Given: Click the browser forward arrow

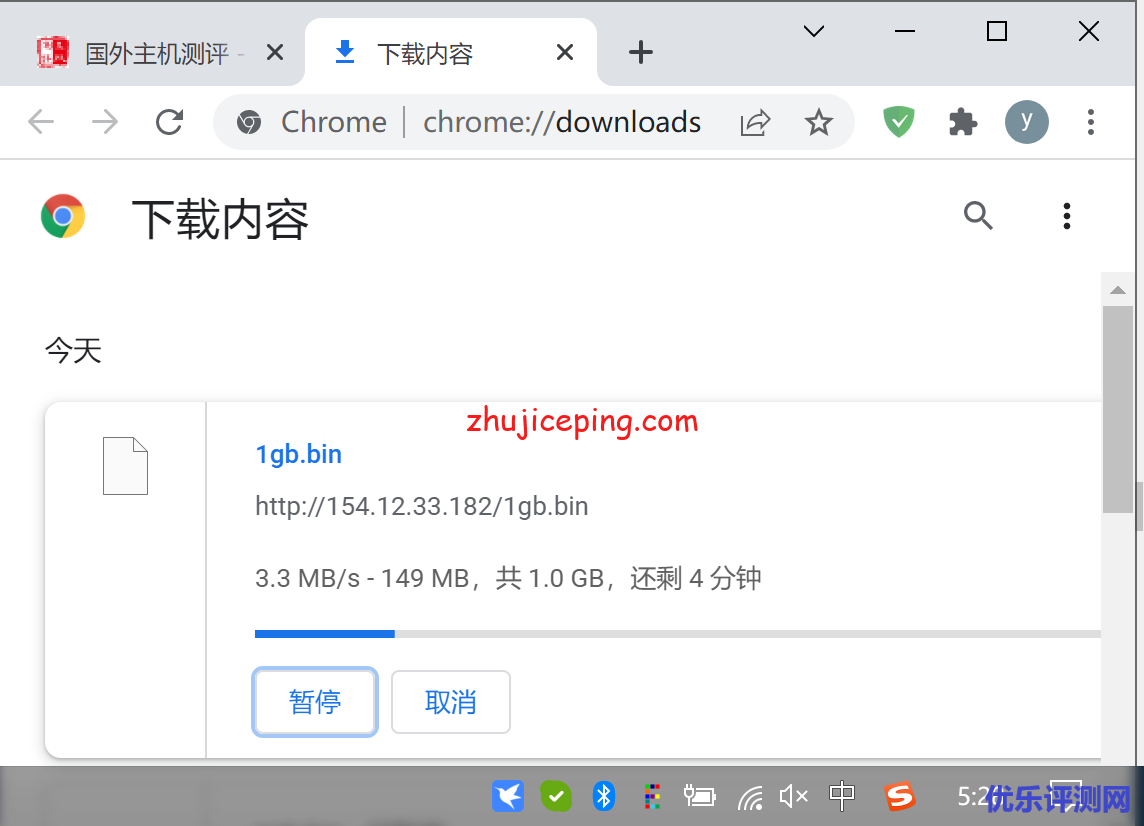Looking at the screenshot, I should pos(105,122).
